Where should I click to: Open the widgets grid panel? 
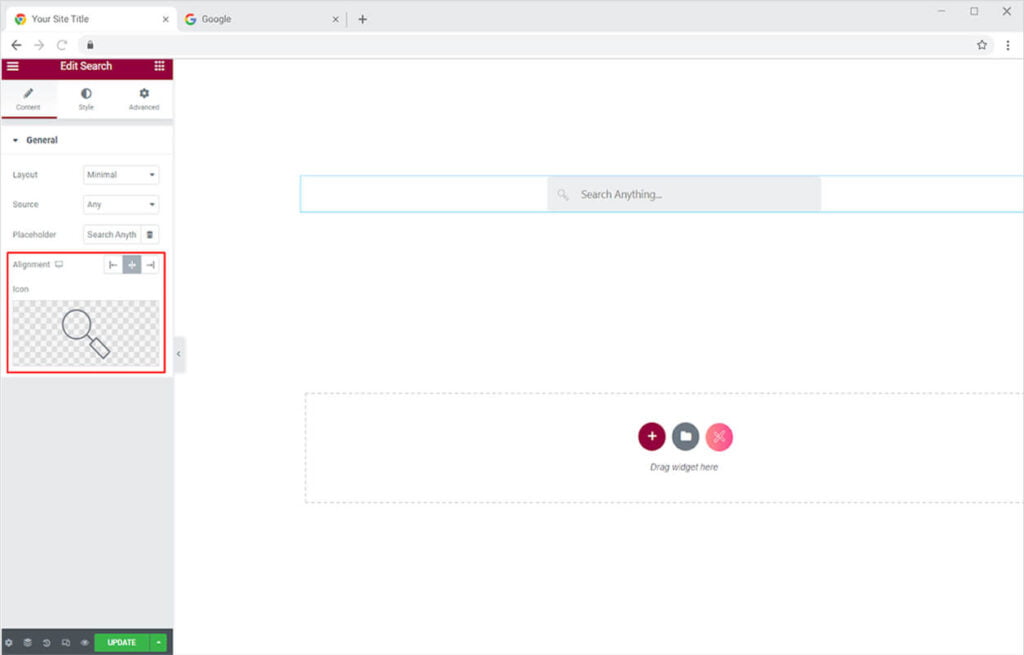click(x=159, y=66)
